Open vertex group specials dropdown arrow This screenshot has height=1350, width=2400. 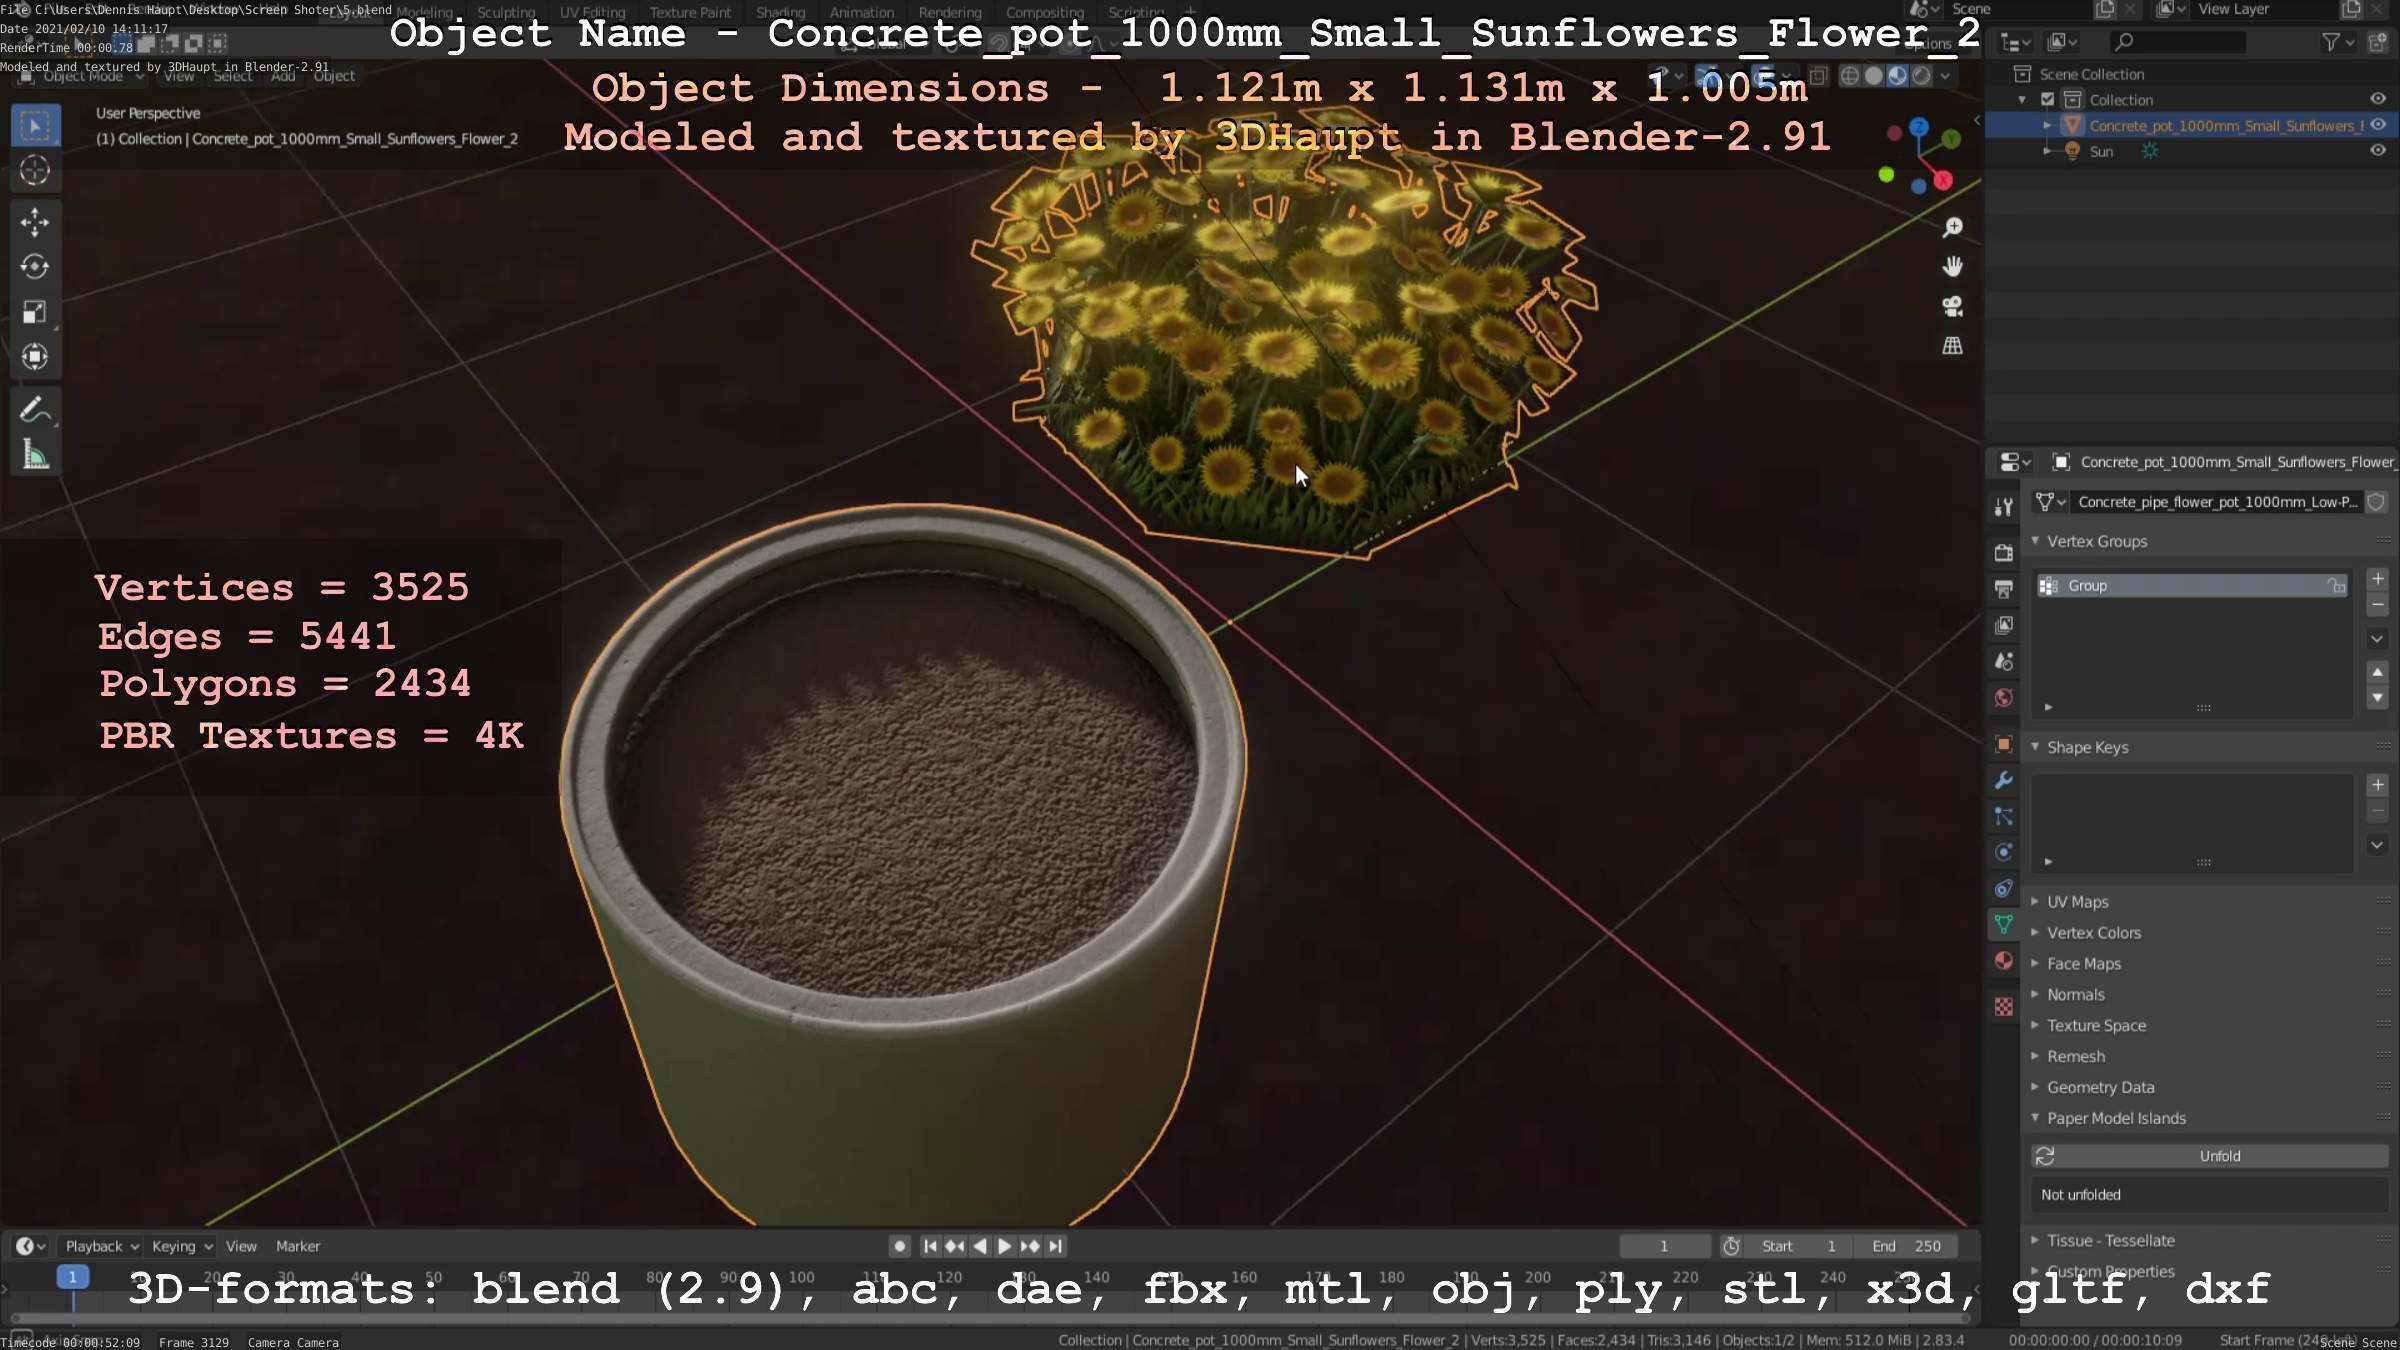click(x=2378, y=639)
